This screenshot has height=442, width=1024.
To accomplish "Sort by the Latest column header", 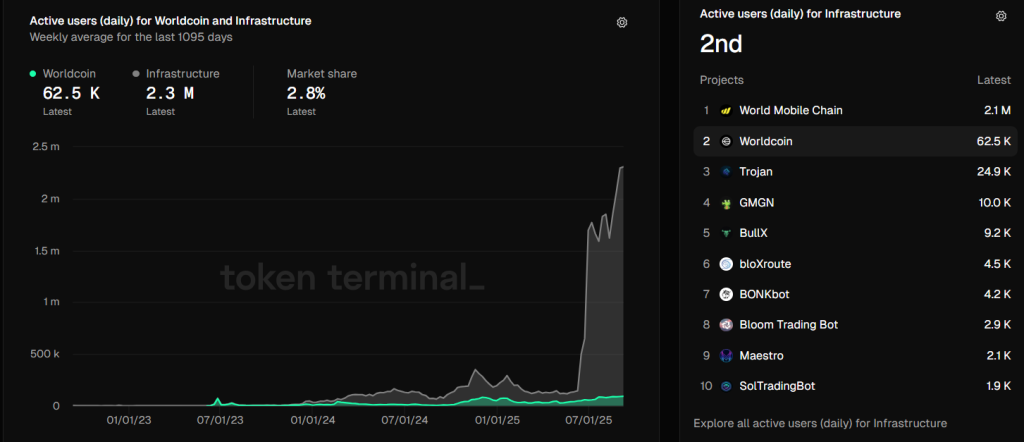I will pos(993,80).
